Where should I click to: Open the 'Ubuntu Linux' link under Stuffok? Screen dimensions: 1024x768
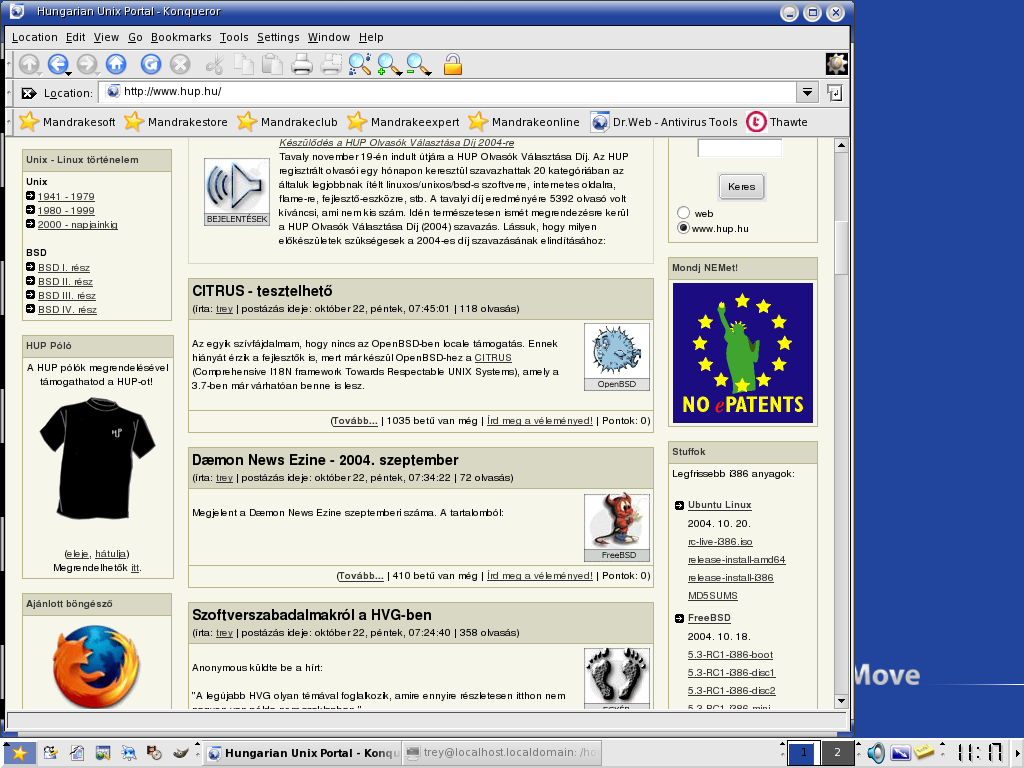[x=720, y=505]
